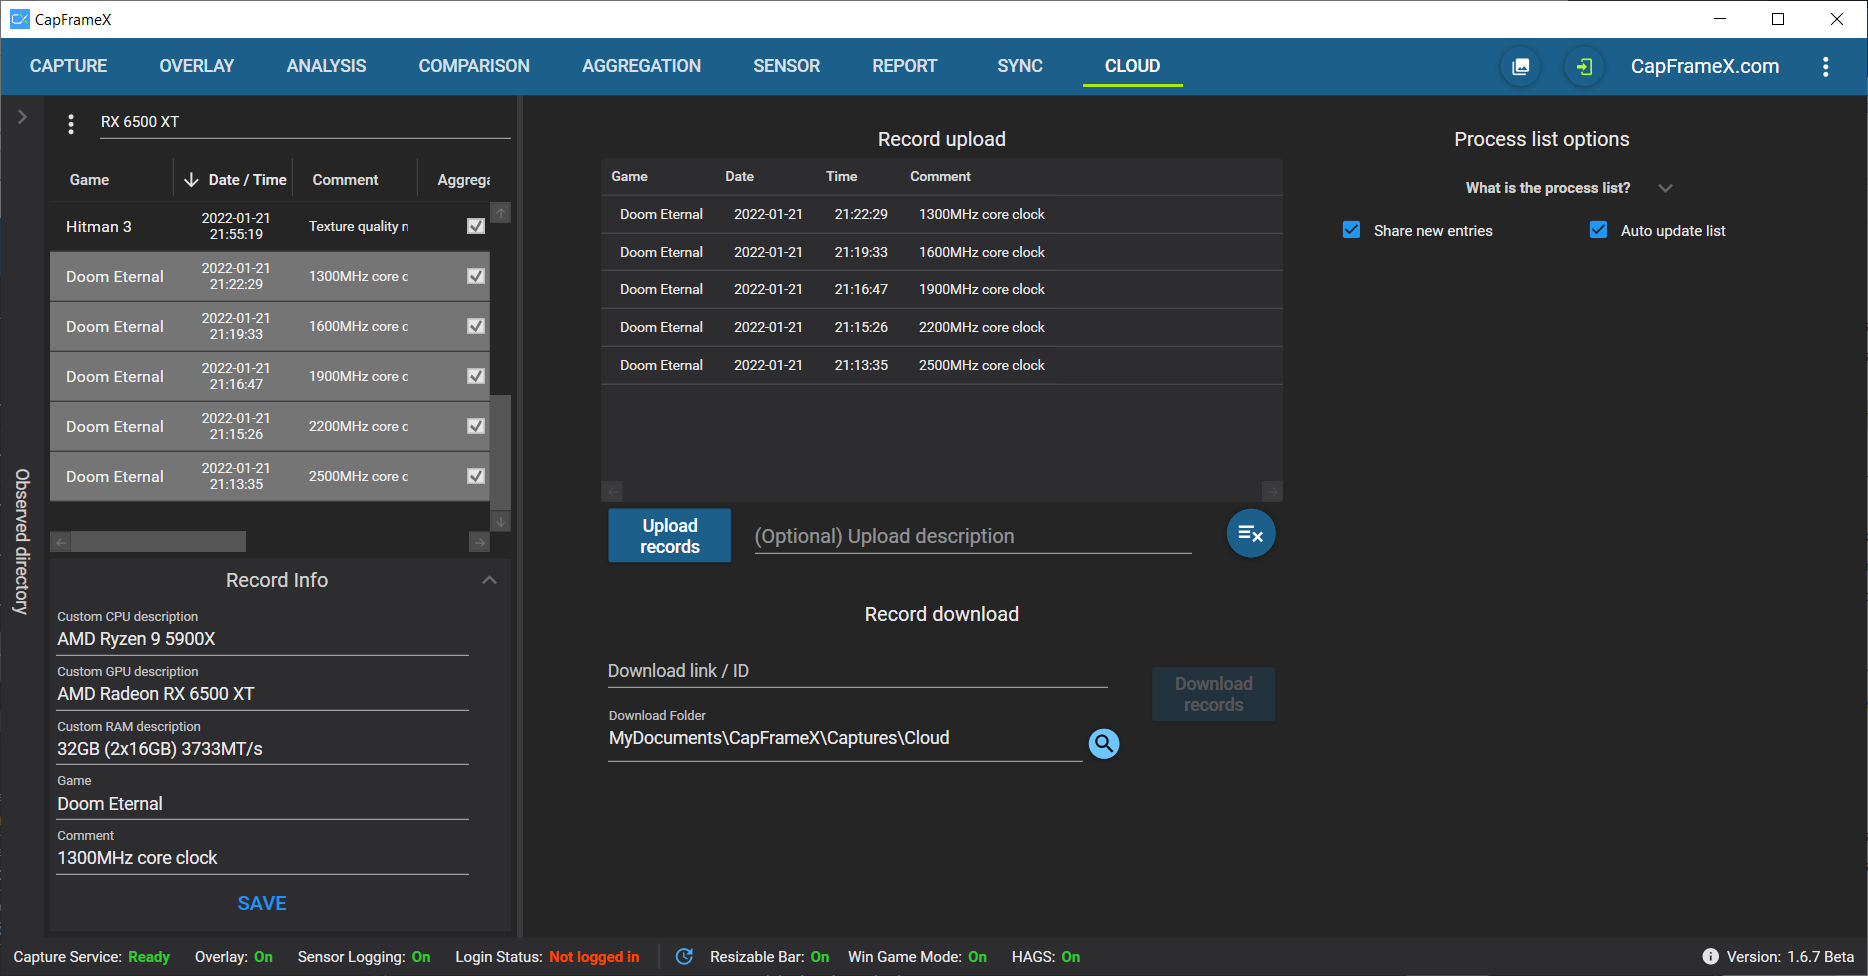Click the Aggregation column header

tap(463, 180)
